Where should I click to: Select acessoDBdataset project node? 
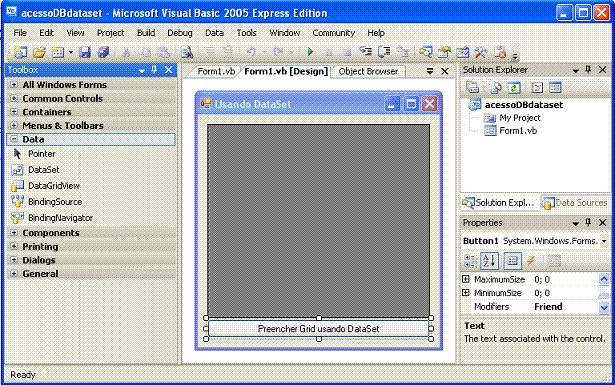coord(524,105)
